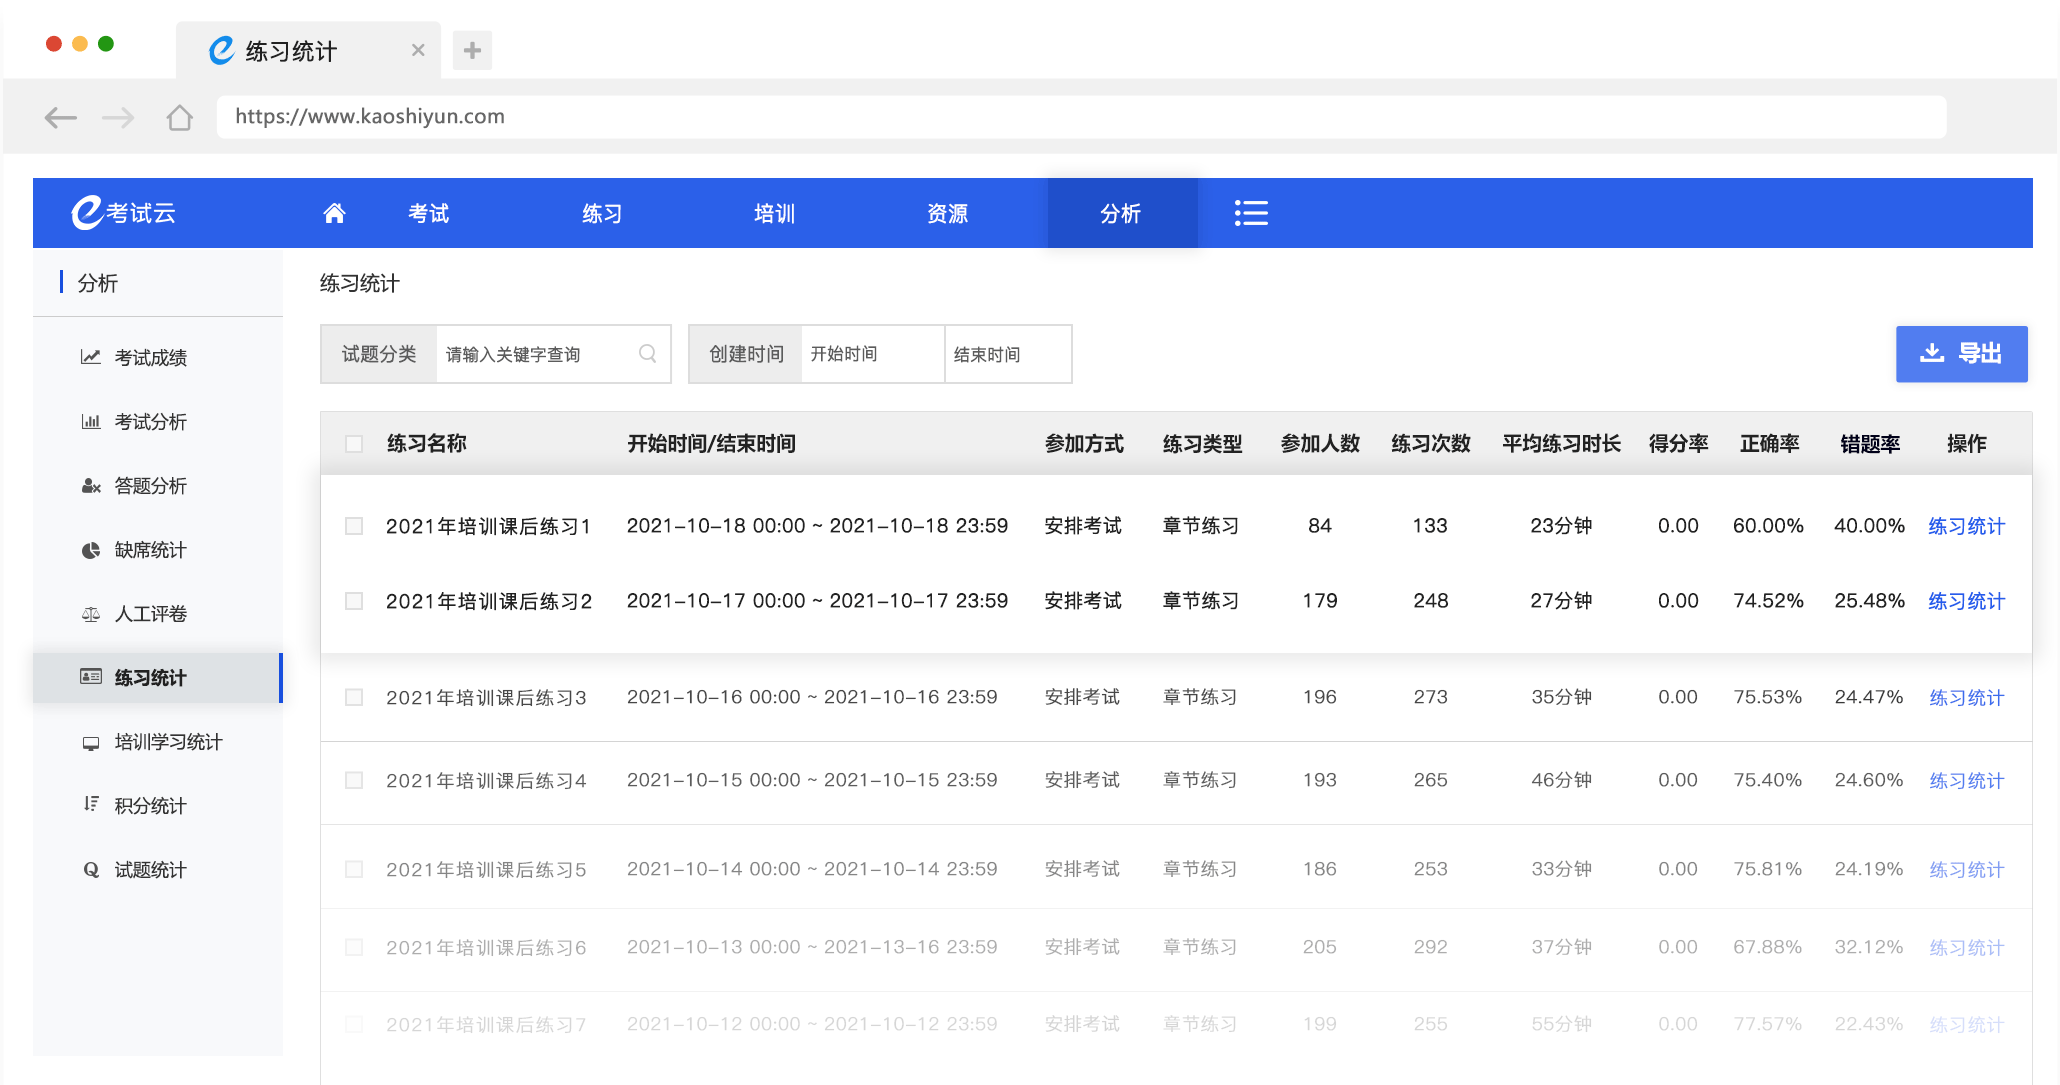Image resolution: width=2060 pixels, height=1085 pixels.
Task: Click the home icon in navigation bar
Action: 334,213
